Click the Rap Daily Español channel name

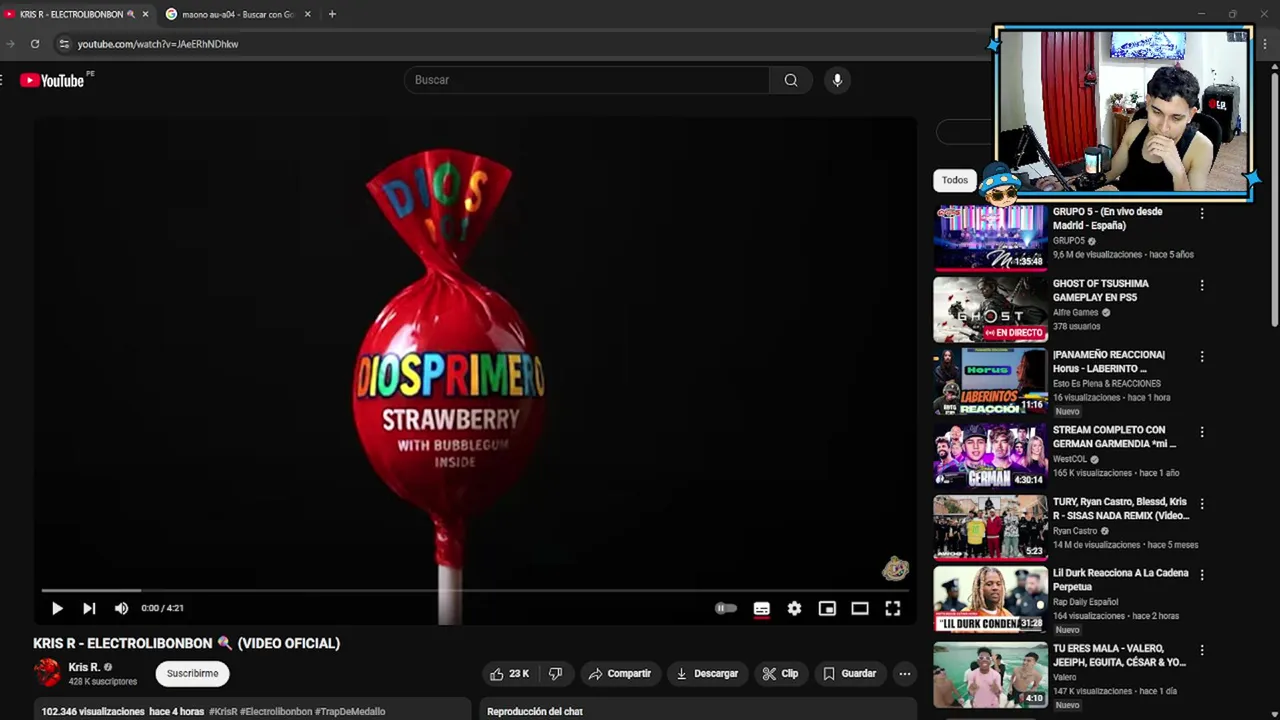click(1086, 602)
